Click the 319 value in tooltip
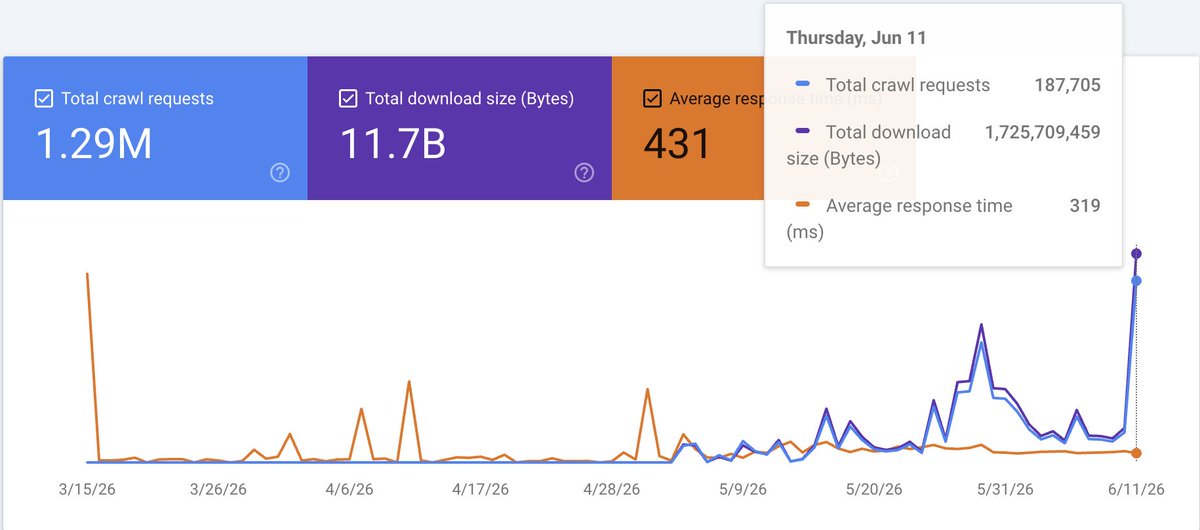The image size is (1200, 530). tap(1085, 206)
